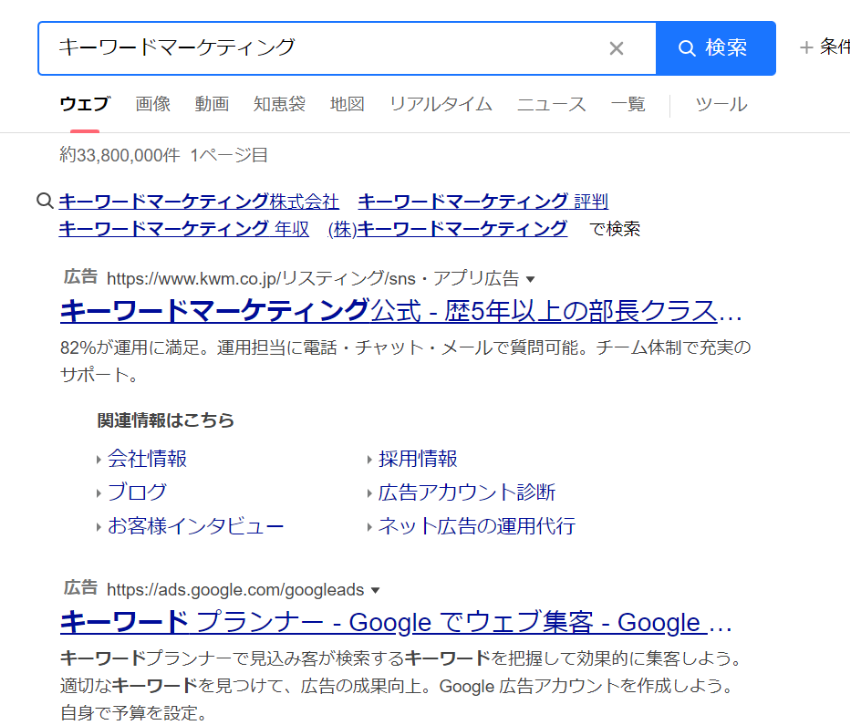850x721 pixels.
Task: Click the magnifier icon beside related searches
Action: (x=45, y=201)
